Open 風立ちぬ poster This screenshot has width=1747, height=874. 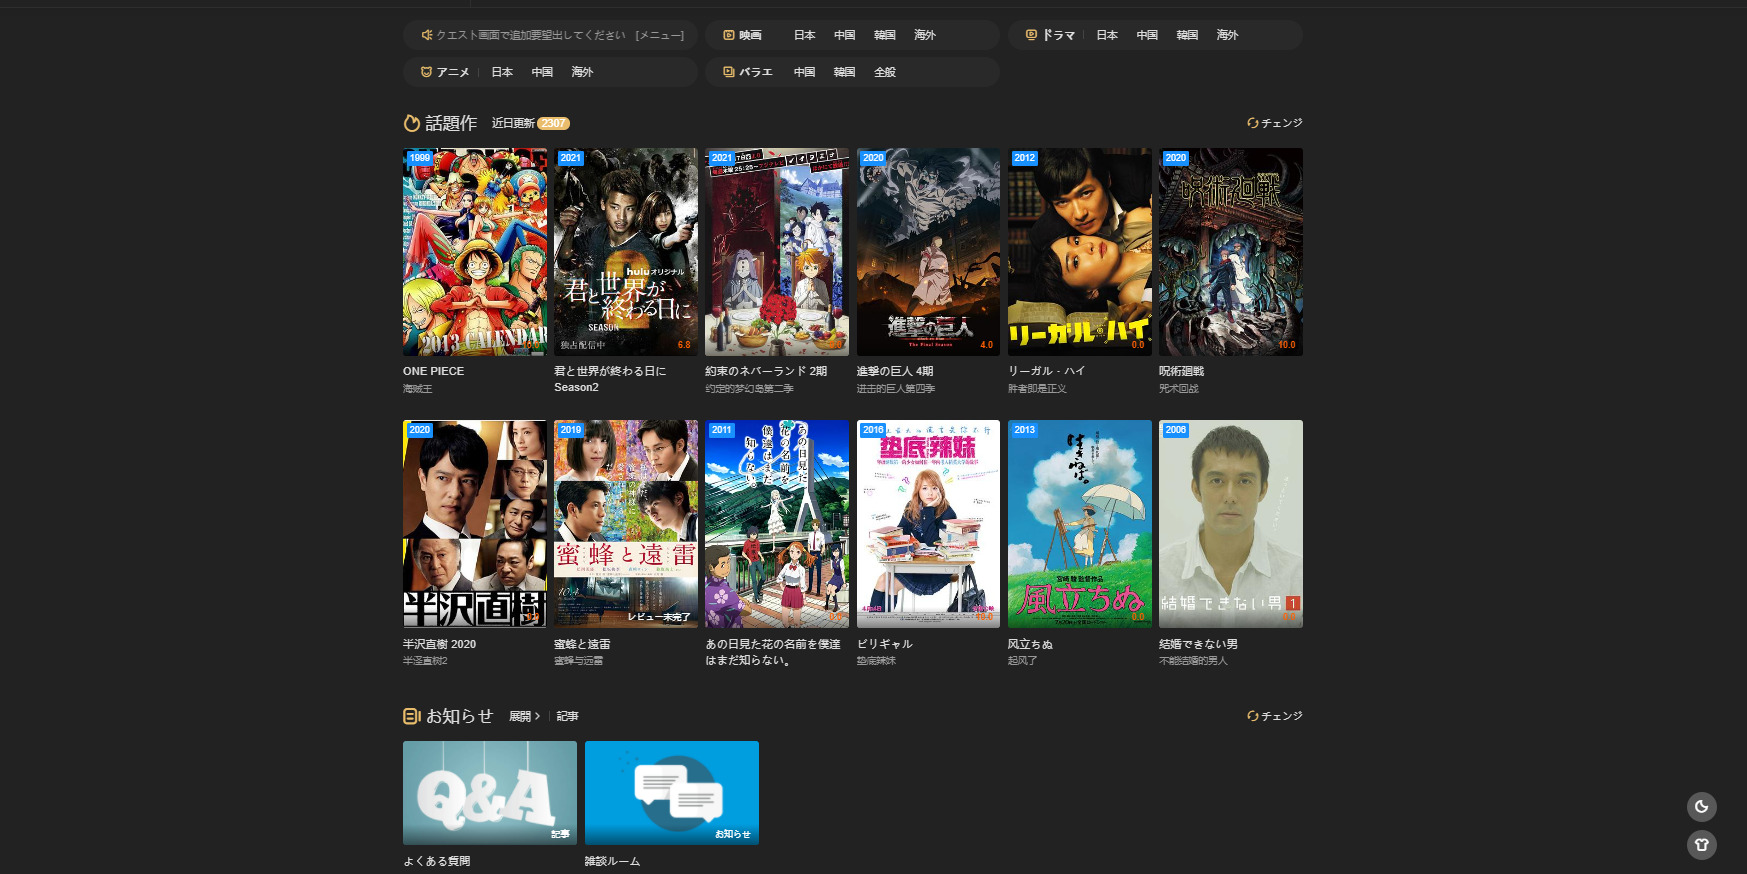coord(1080,524)
